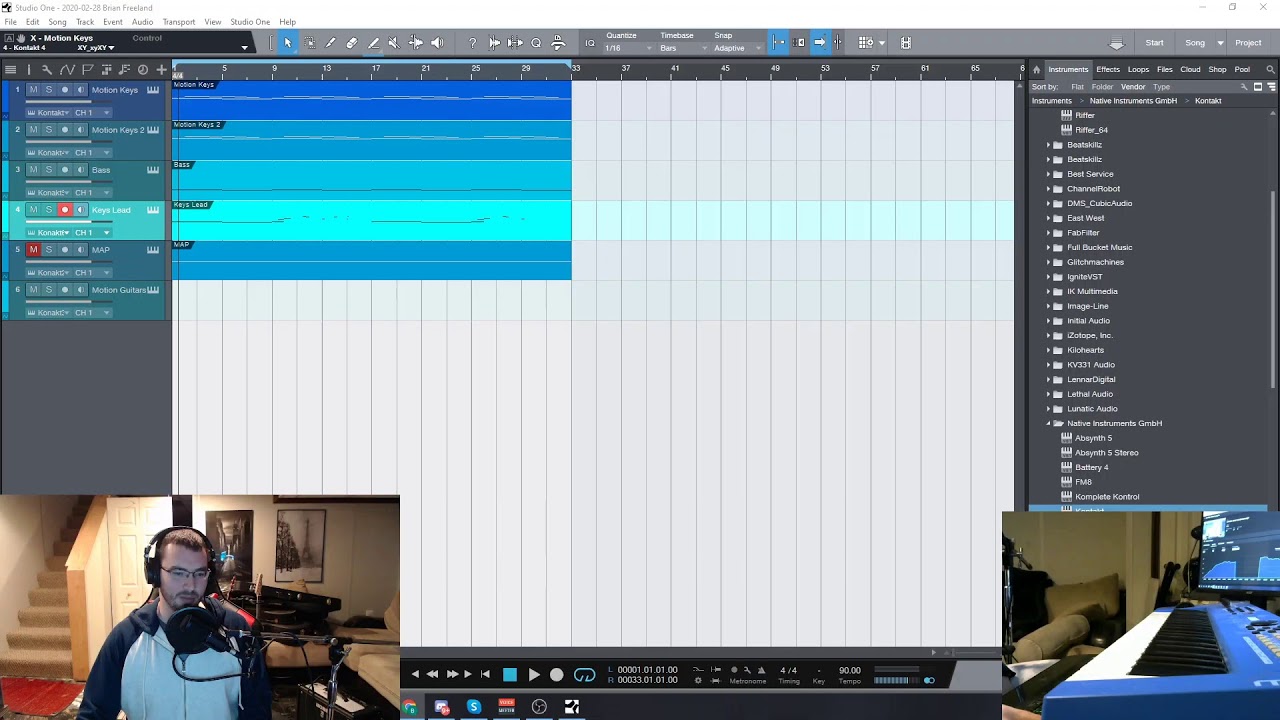Mute the Motion Keys track
Viewport: 1280px width, 720px height.
[x=33, y=90]
